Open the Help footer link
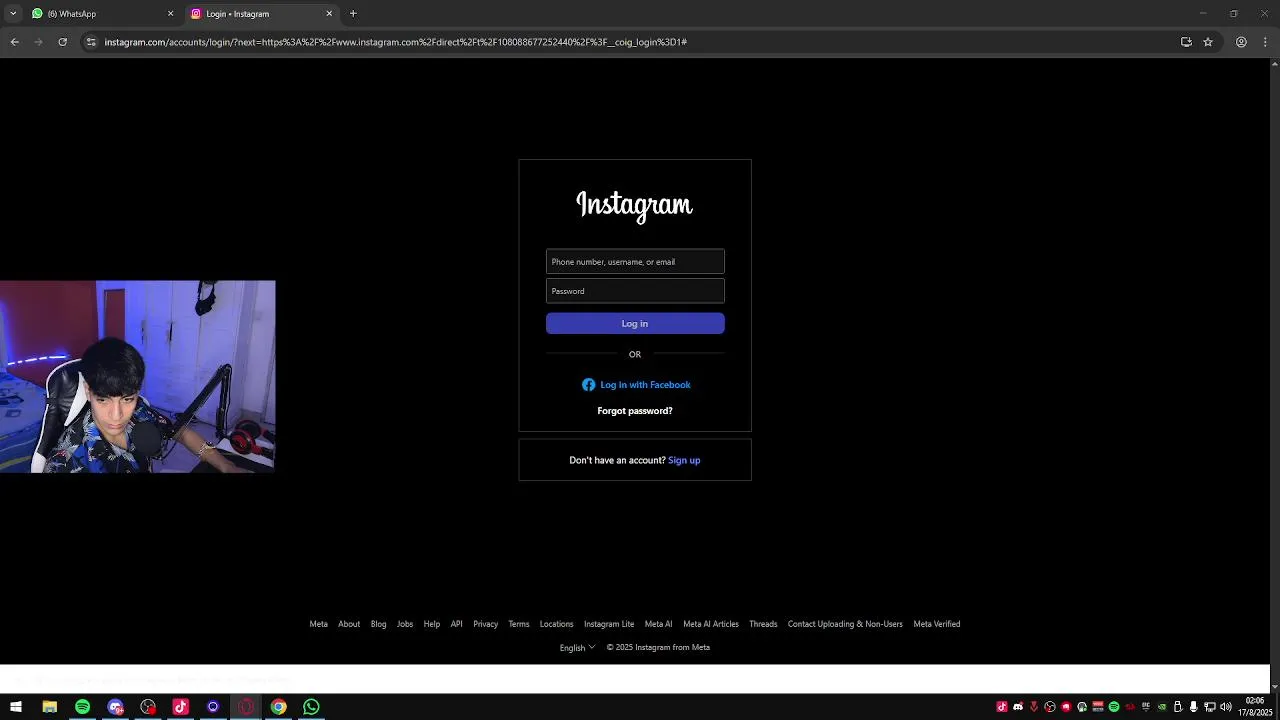 pos(432,624)
